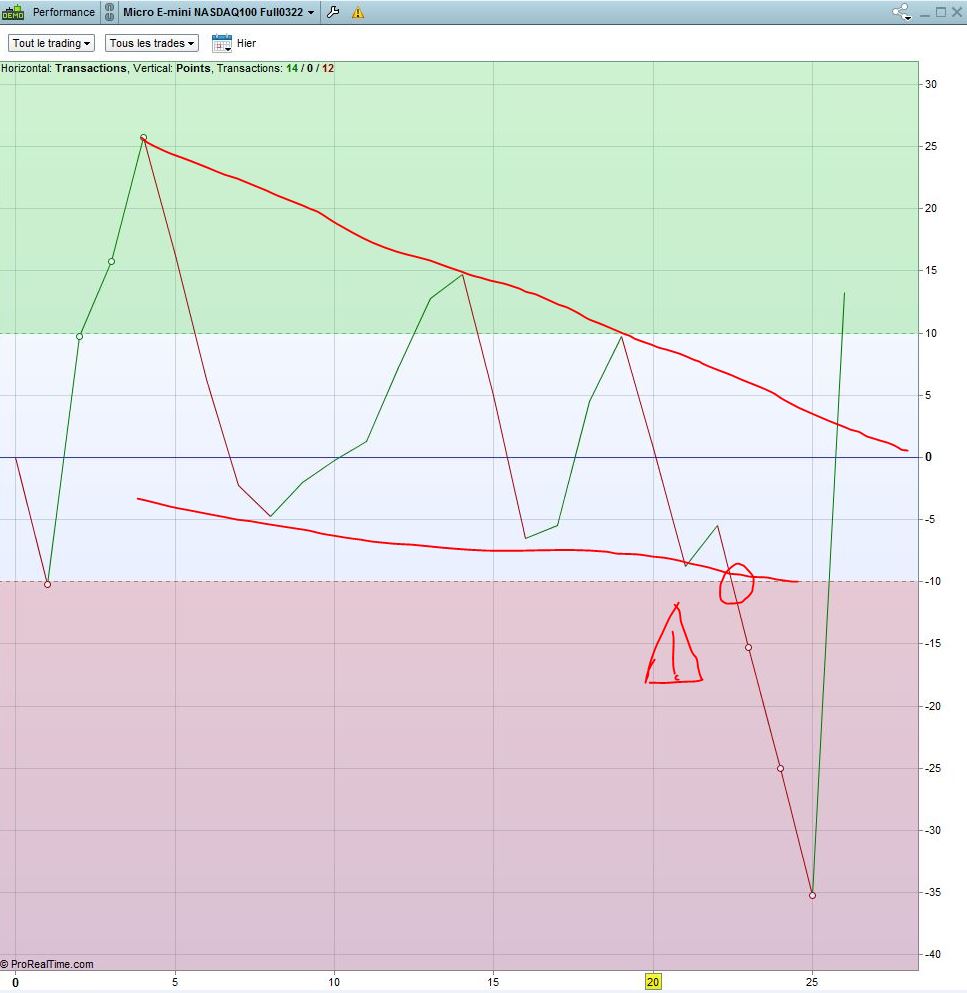Select the lowest data point near -35 points
This screenshot has height=993, width=967.
pyautogui.click(x=812, y=895)
